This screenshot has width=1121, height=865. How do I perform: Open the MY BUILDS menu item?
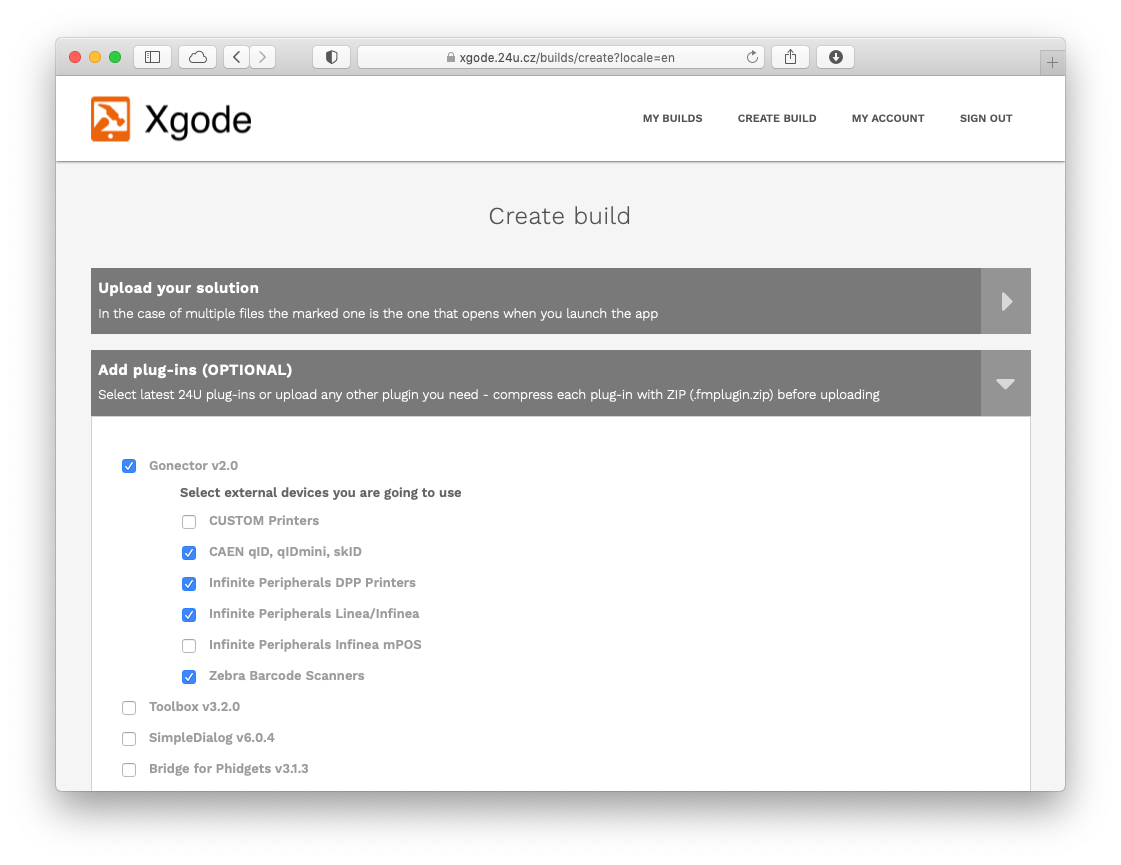tap(672, 119)
